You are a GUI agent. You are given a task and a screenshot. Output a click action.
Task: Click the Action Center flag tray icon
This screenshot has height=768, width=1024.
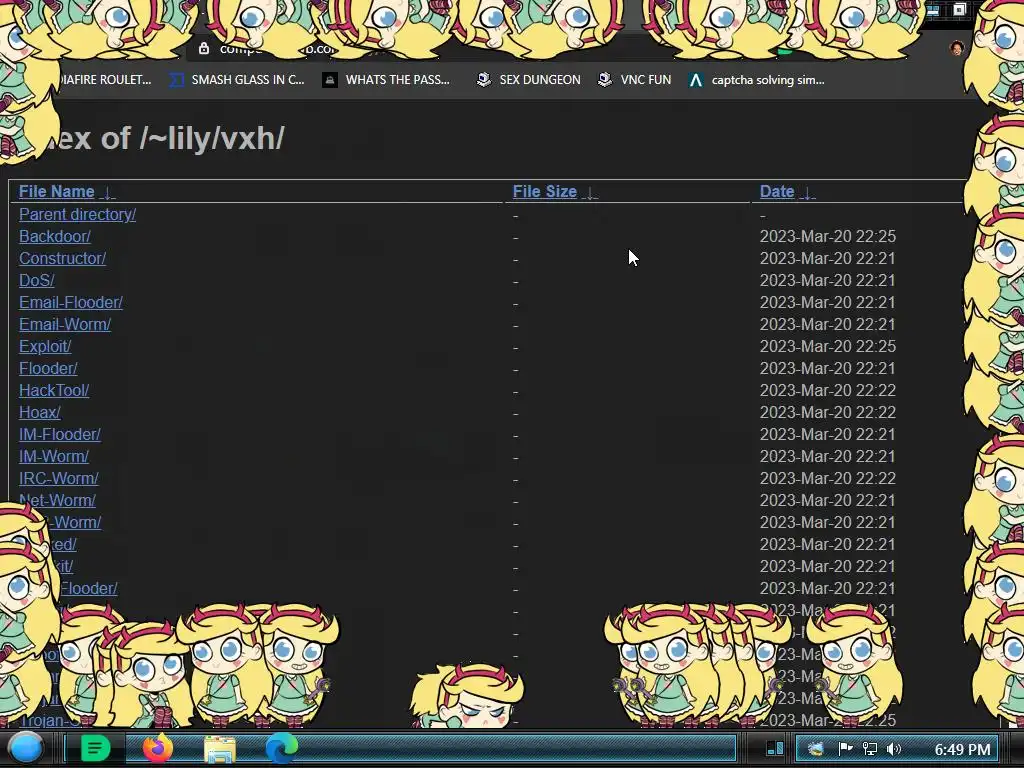click(845, 748)
